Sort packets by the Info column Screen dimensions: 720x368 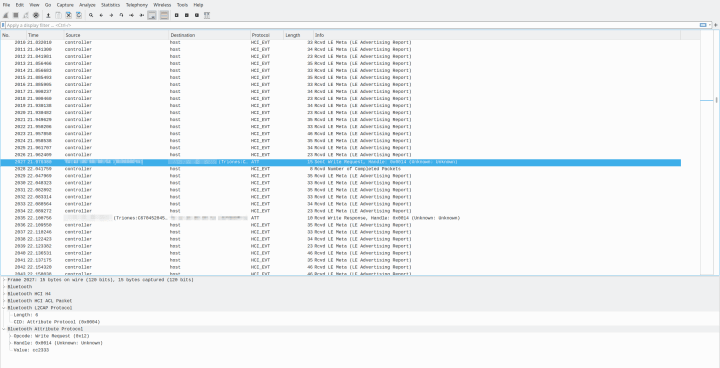click(497, 35)
